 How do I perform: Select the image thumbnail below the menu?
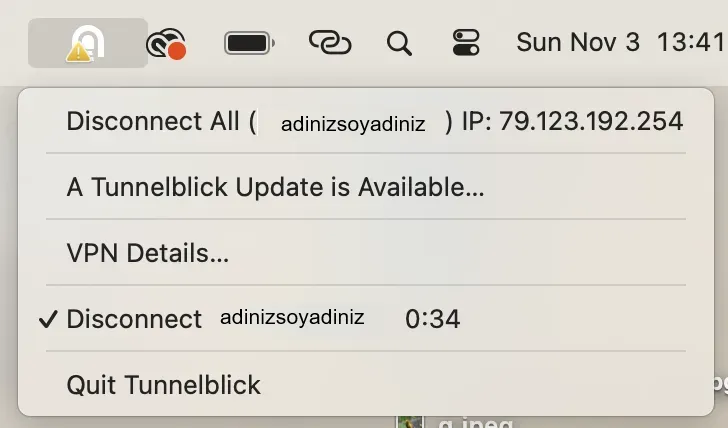coord(410,422)
